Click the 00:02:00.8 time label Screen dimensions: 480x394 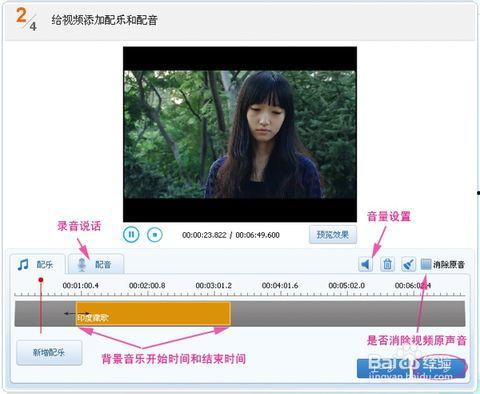click(147, 286)
